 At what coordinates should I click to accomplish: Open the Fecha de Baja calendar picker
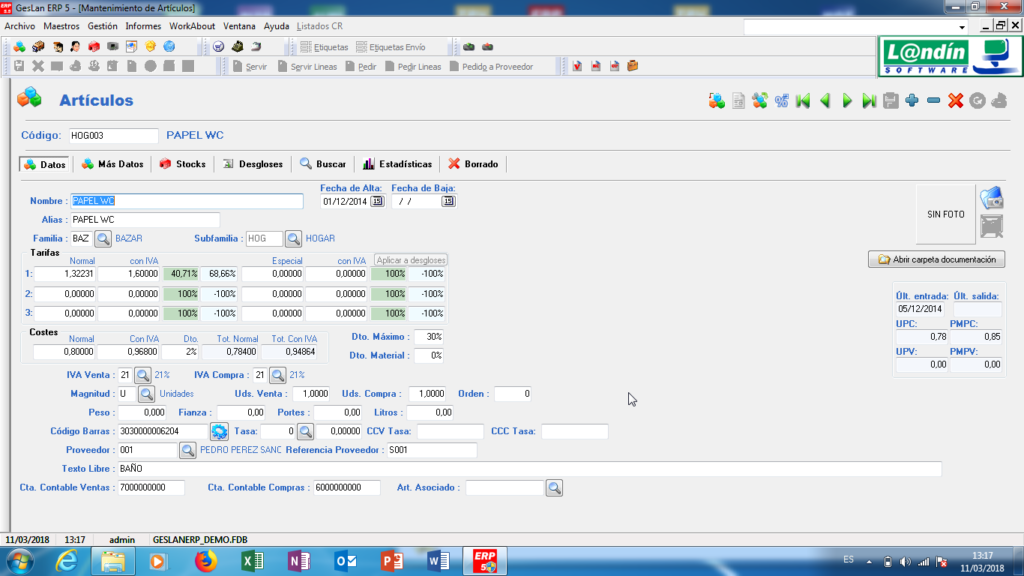pyautogui.click(x=447, y=200)
